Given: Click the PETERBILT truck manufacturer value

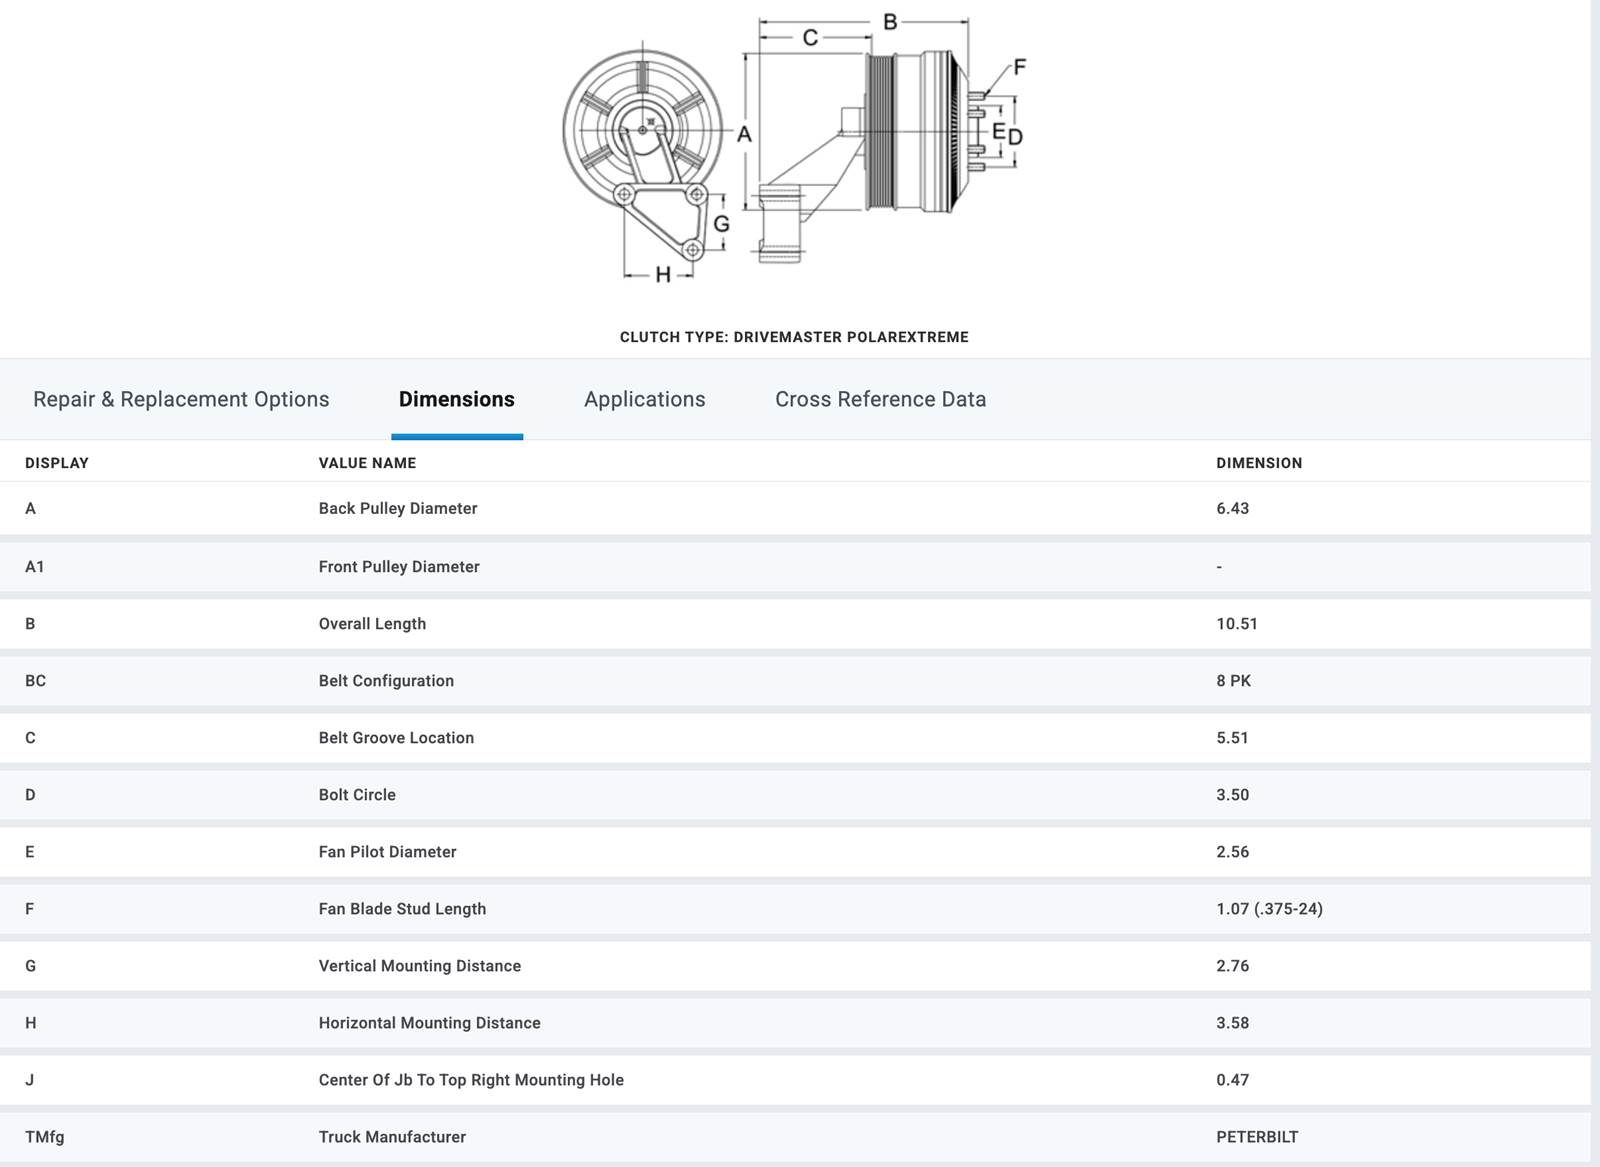Looking at the screenshot, I should pos(1256,1136).
